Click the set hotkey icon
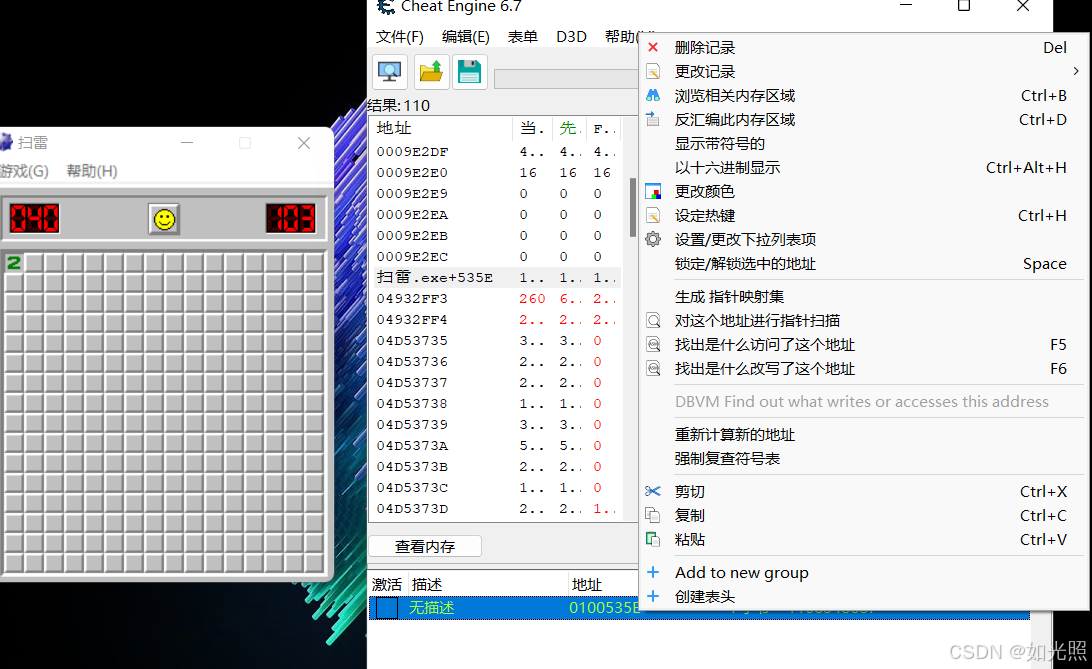This screenshot has height=669, width=1092. (x=653, y=215)
